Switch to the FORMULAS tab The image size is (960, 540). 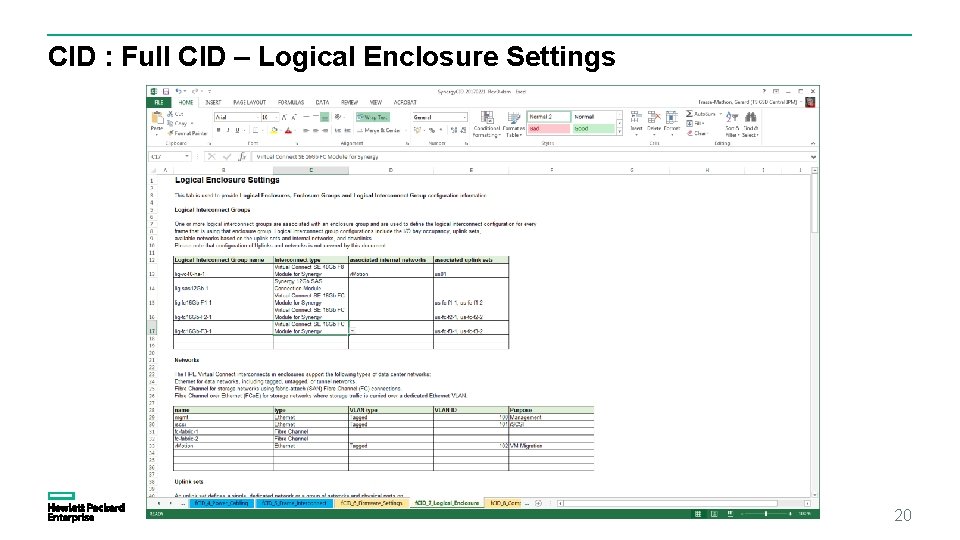click(x=291, y=102)
